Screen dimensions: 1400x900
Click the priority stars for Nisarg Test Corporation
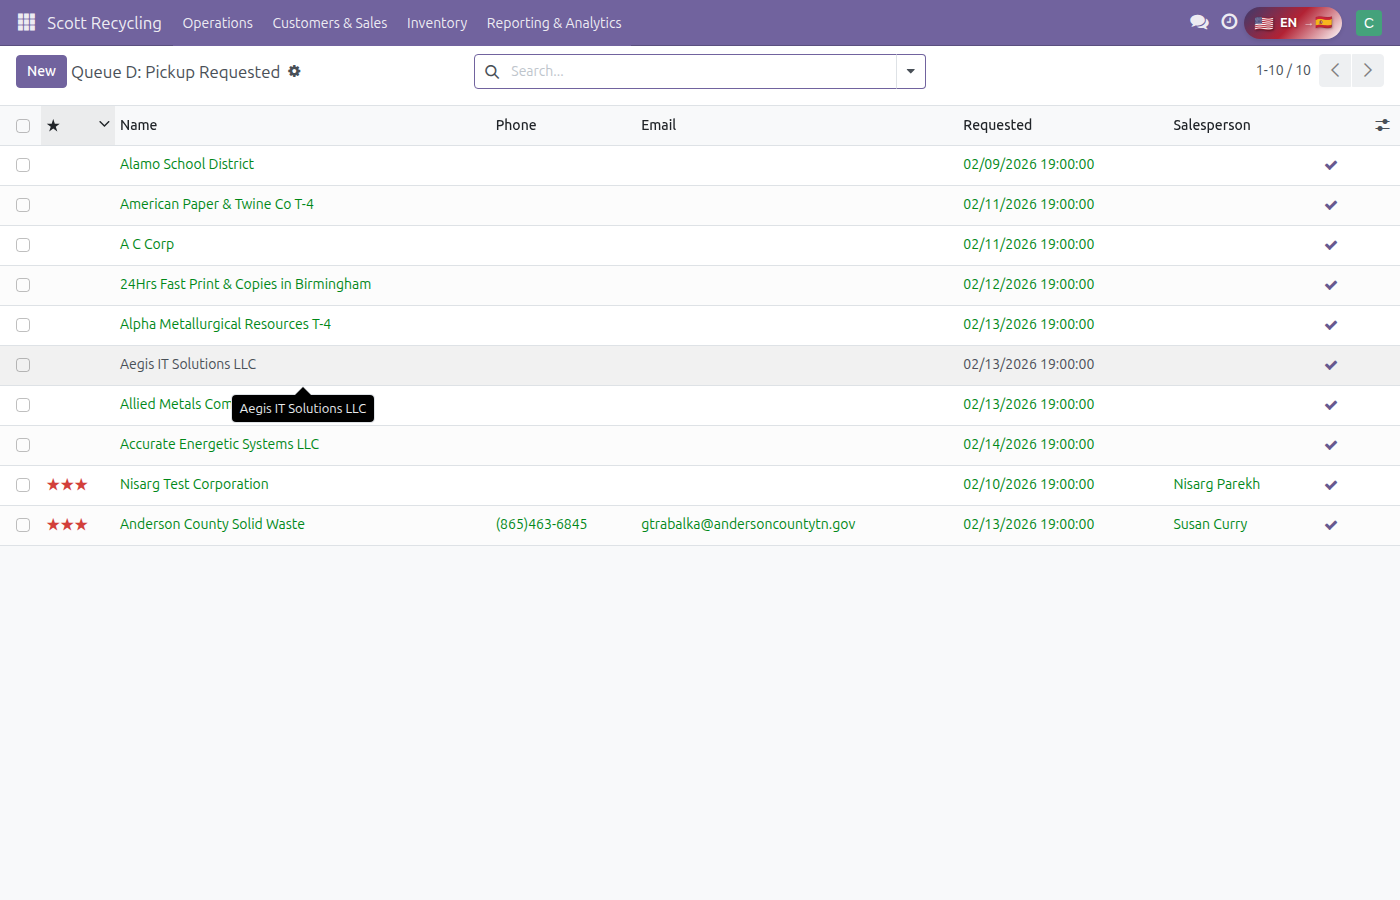67,485
